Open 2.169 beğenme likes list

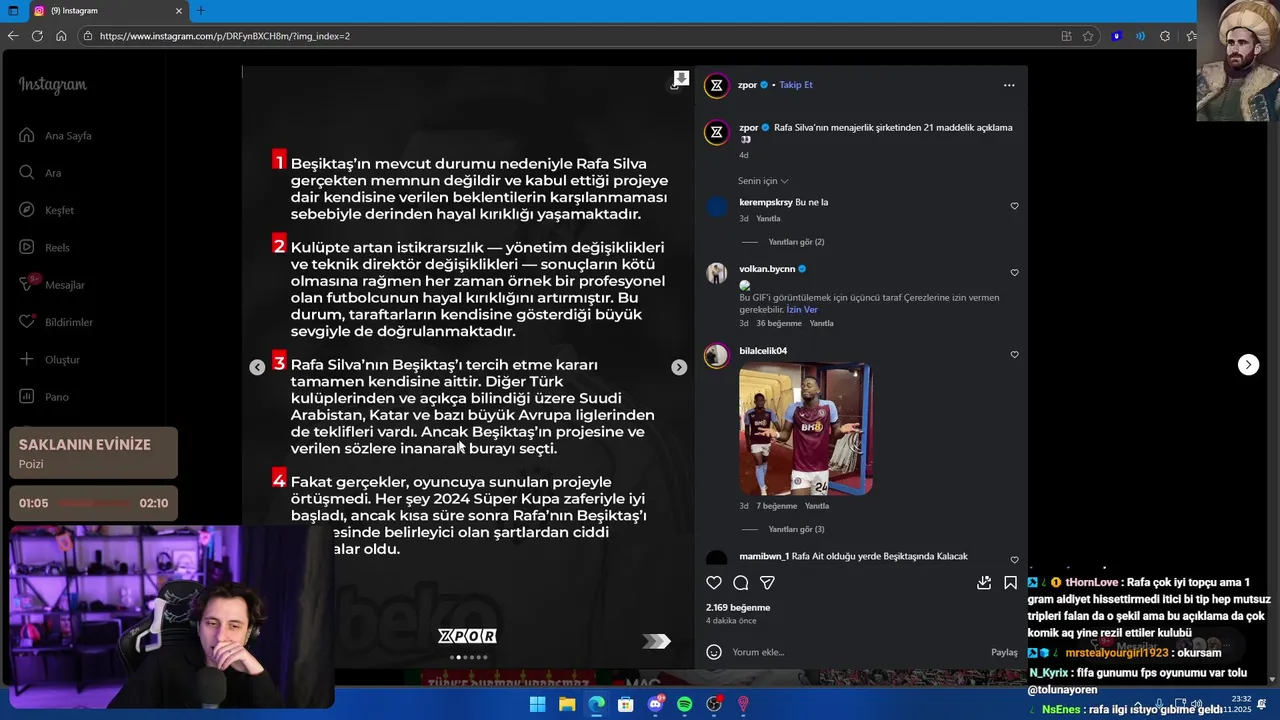coord(738,607)
